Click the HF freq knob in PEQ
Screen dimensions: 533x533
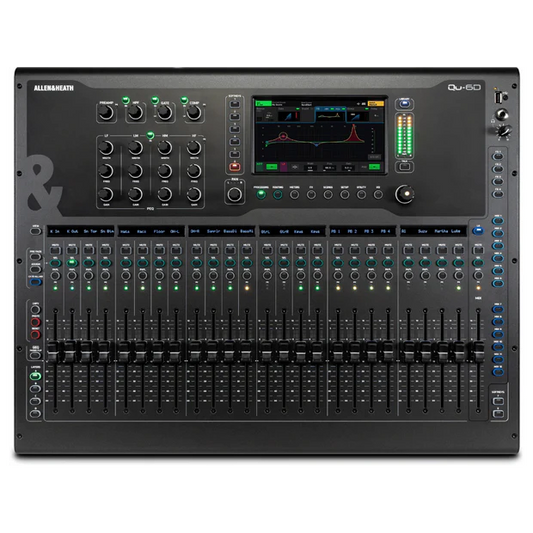[x=194, y=171]
